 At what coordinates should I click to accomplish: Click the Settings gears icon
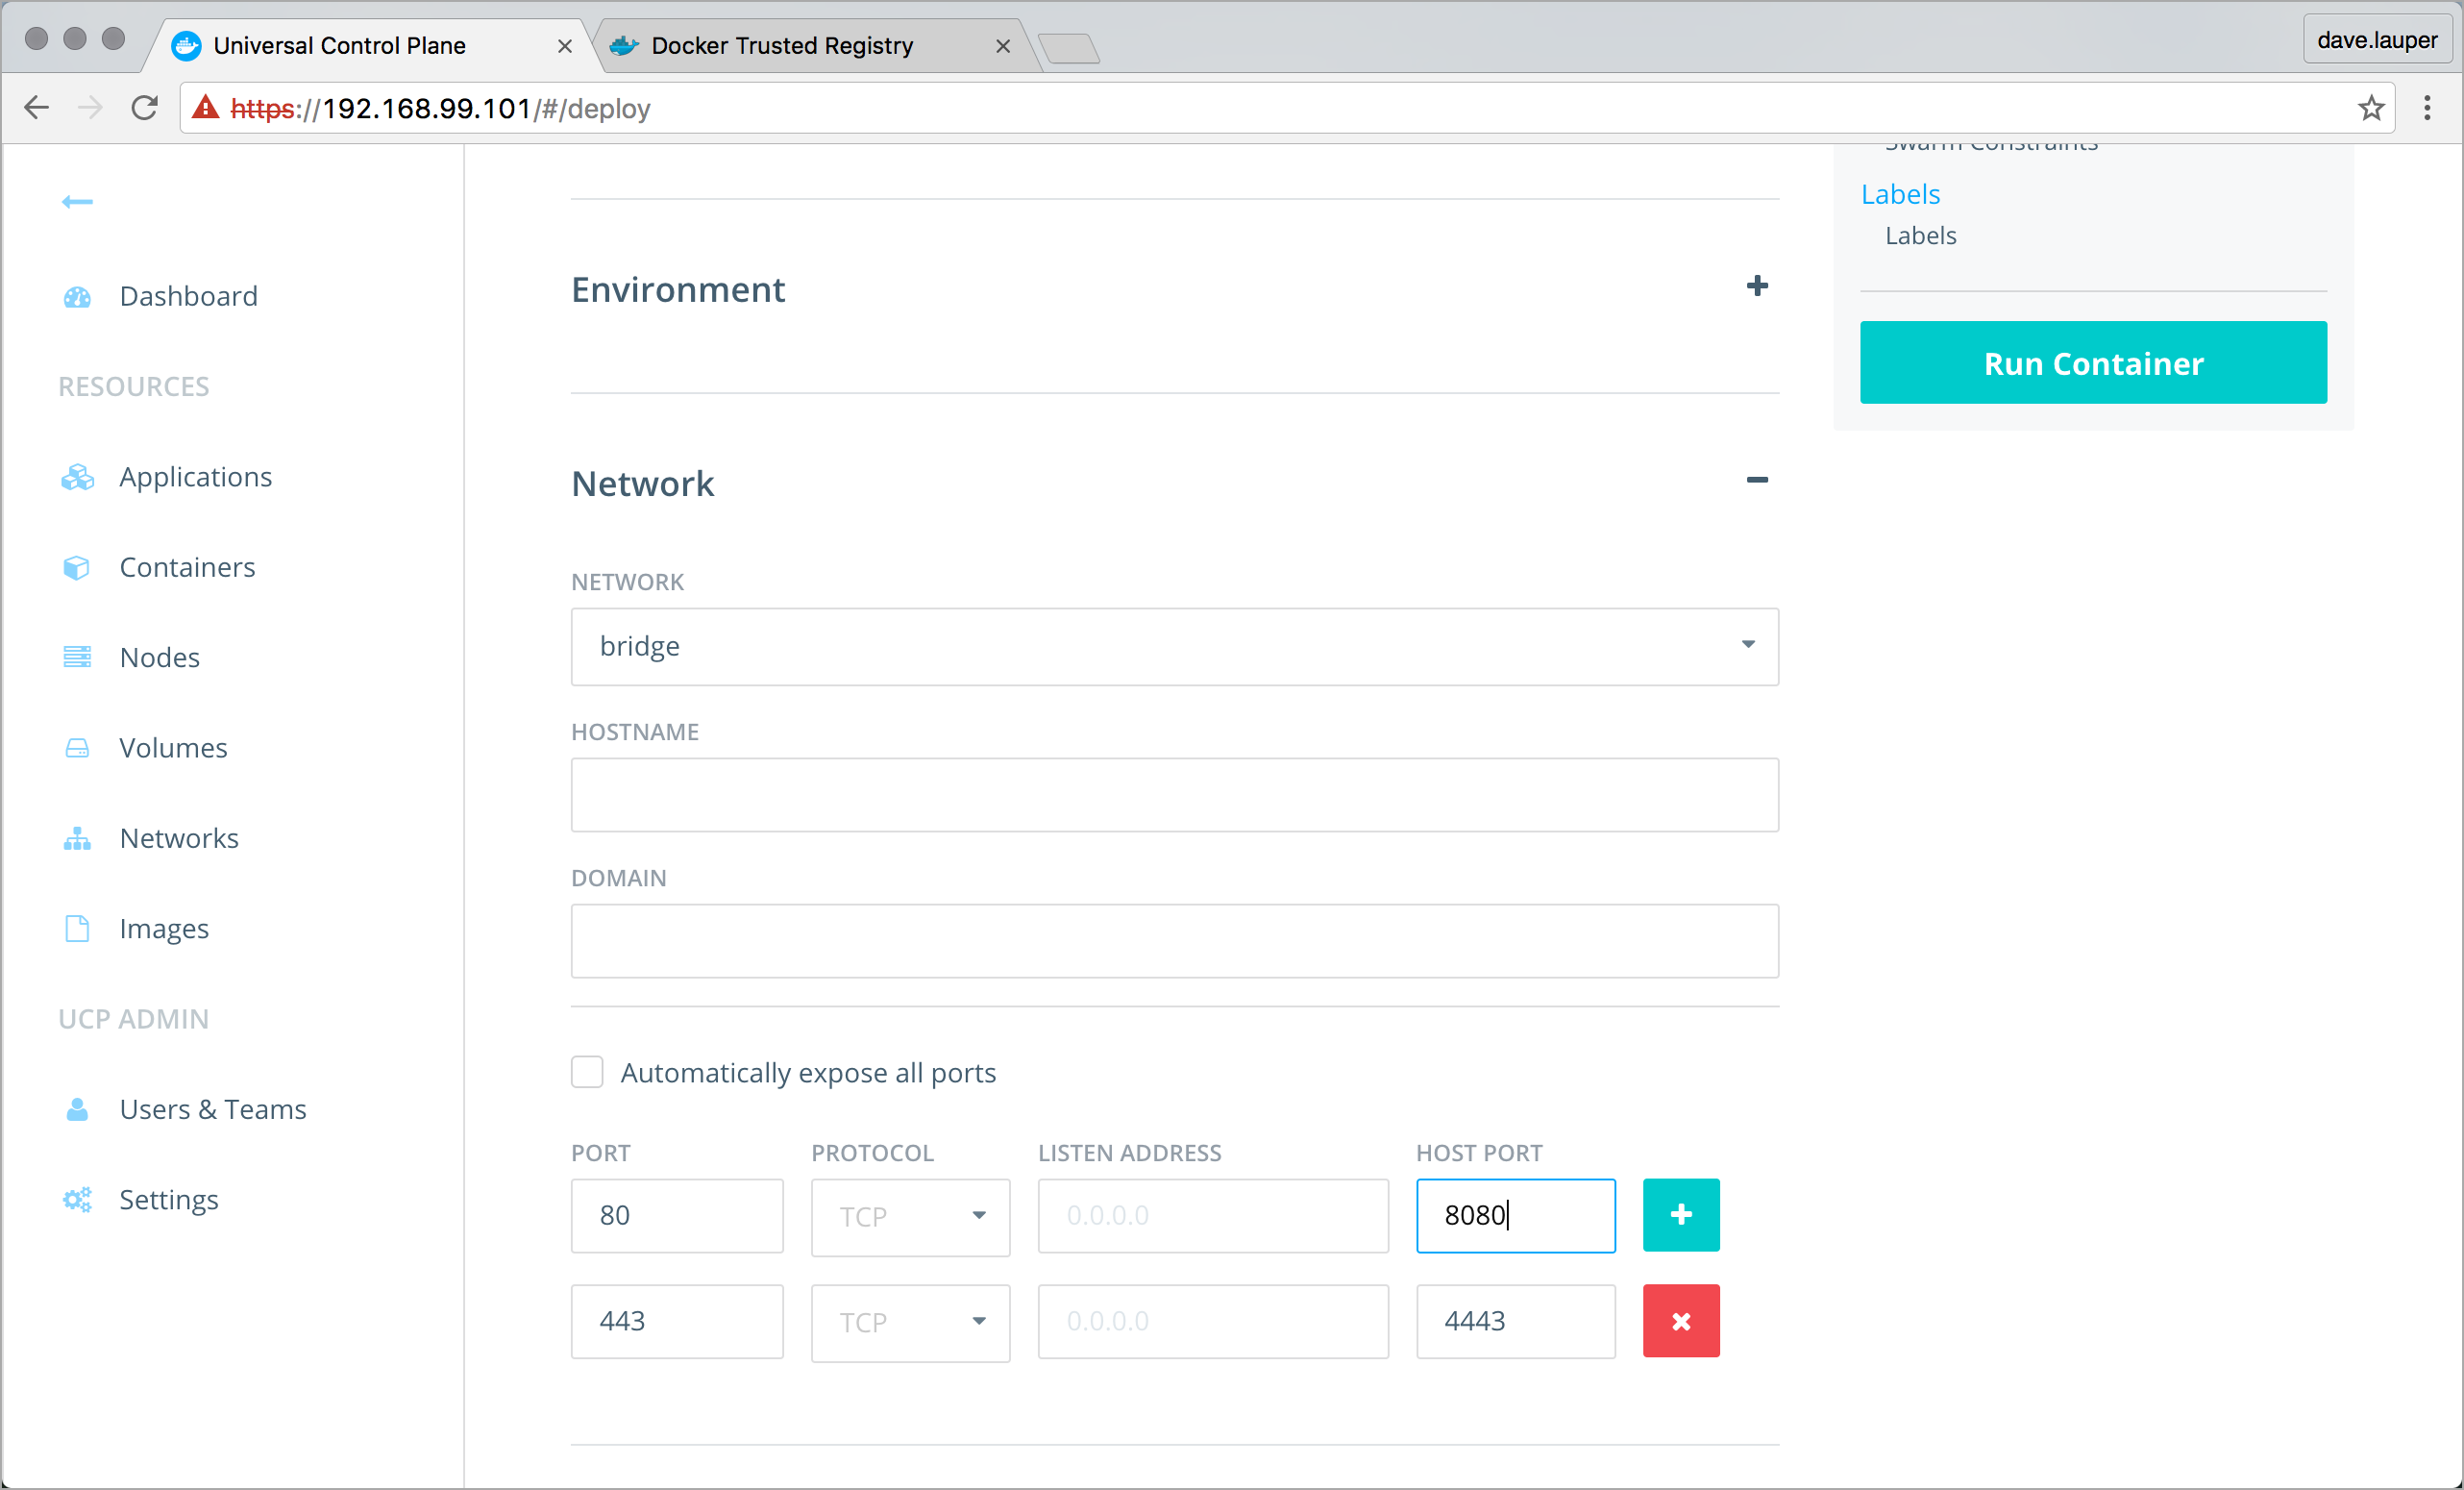[x=77, y=1200]
